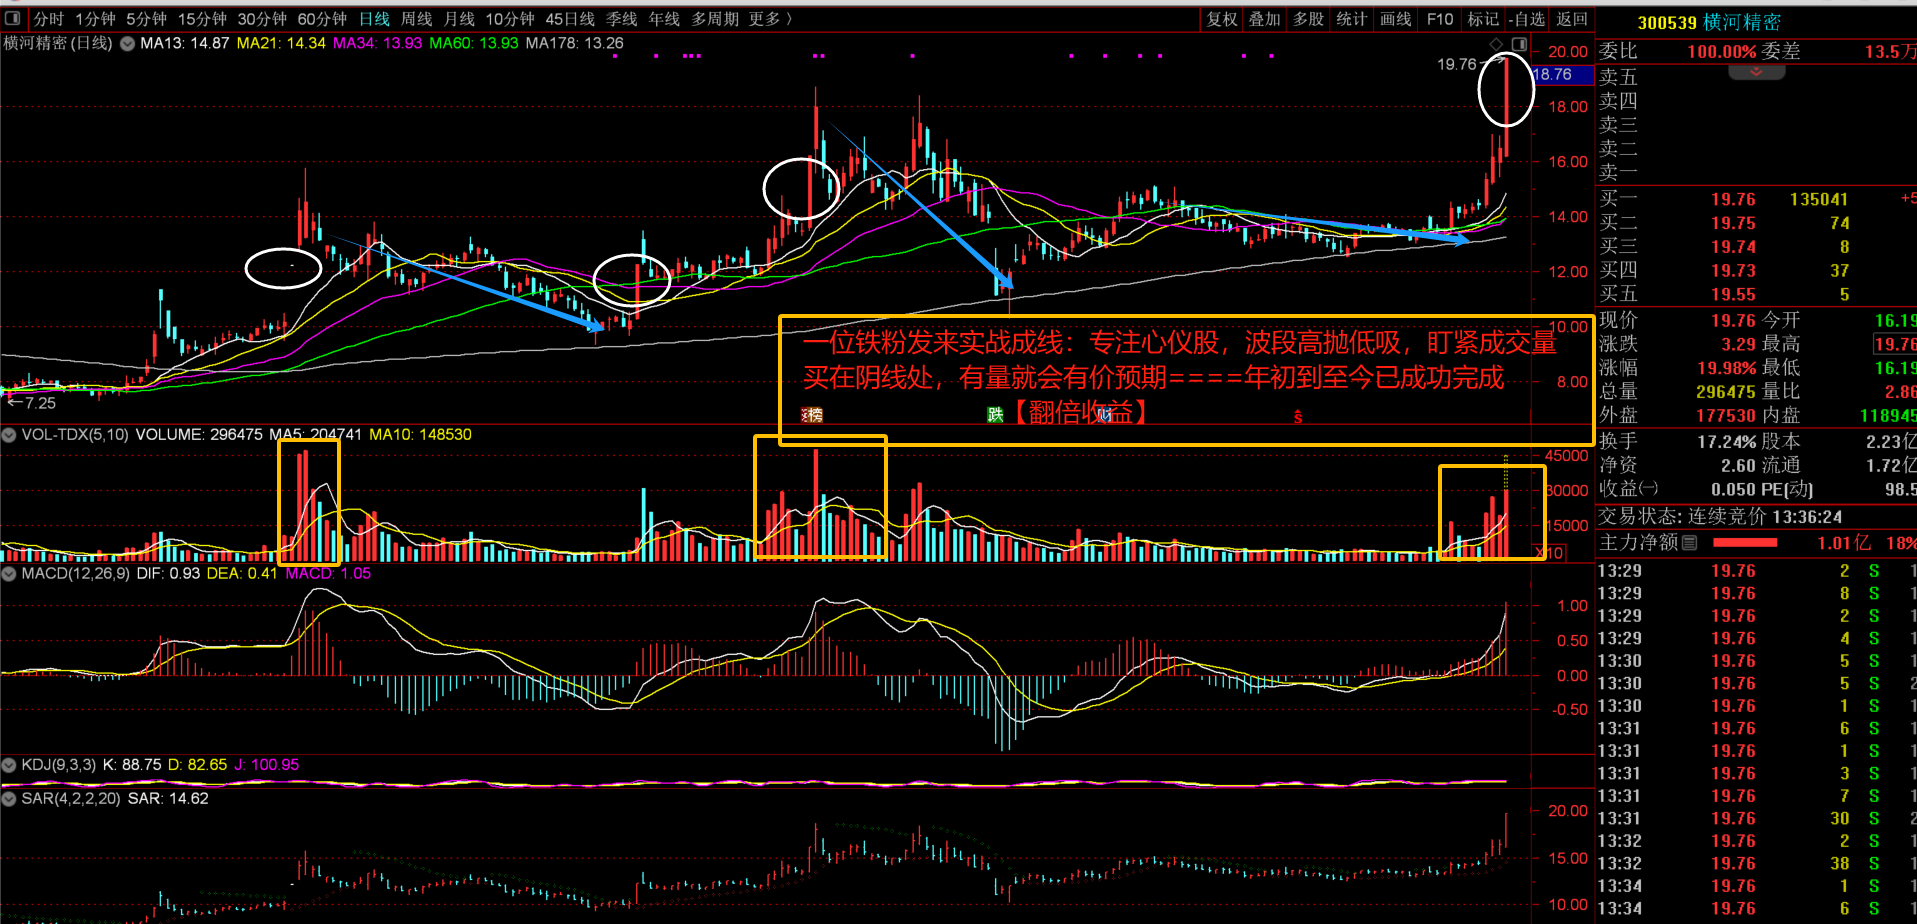The height and width of the screenshot is (924, 1917).
Task: Click the 13:32 trade row with volume 38
Action: tap(1756, 863)
